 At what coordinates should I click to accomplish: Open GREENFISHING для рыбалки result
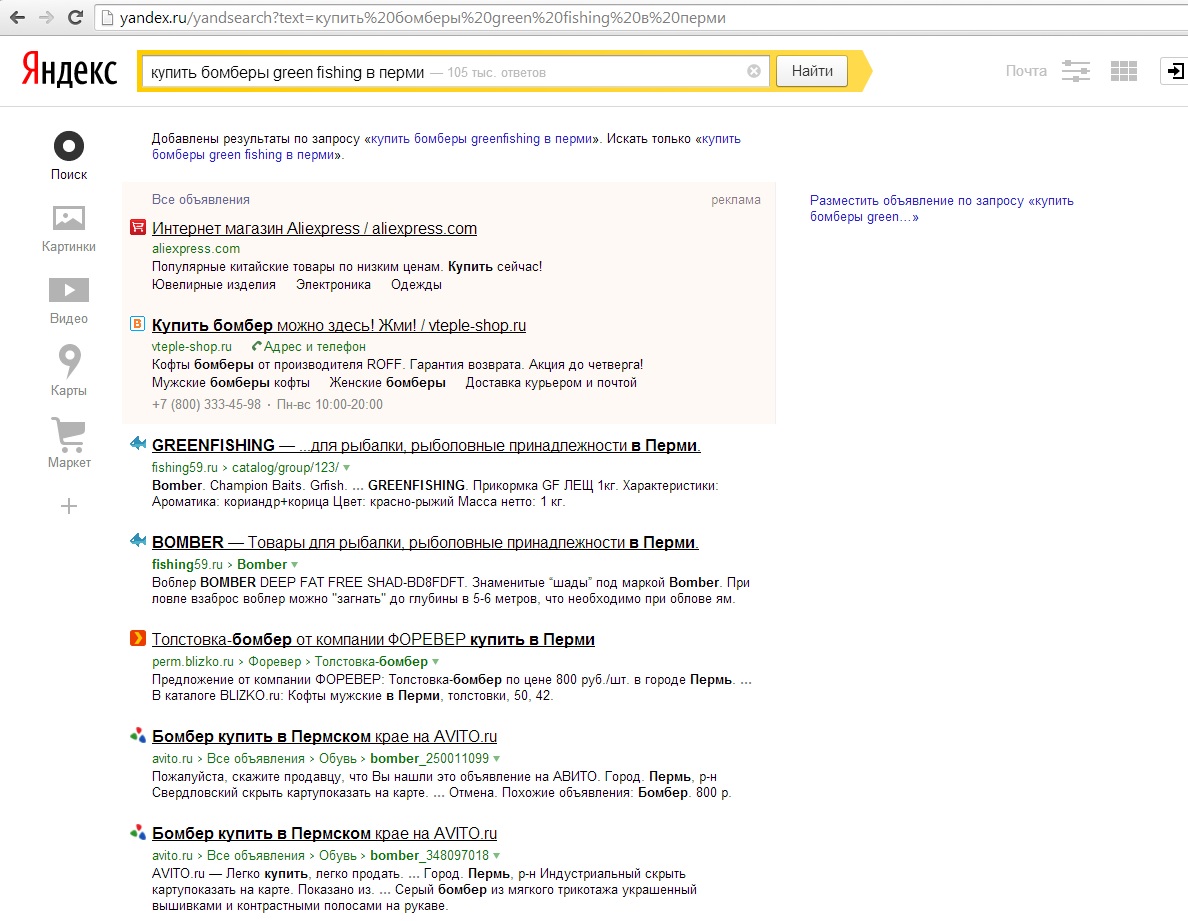(x=426, y=445)
